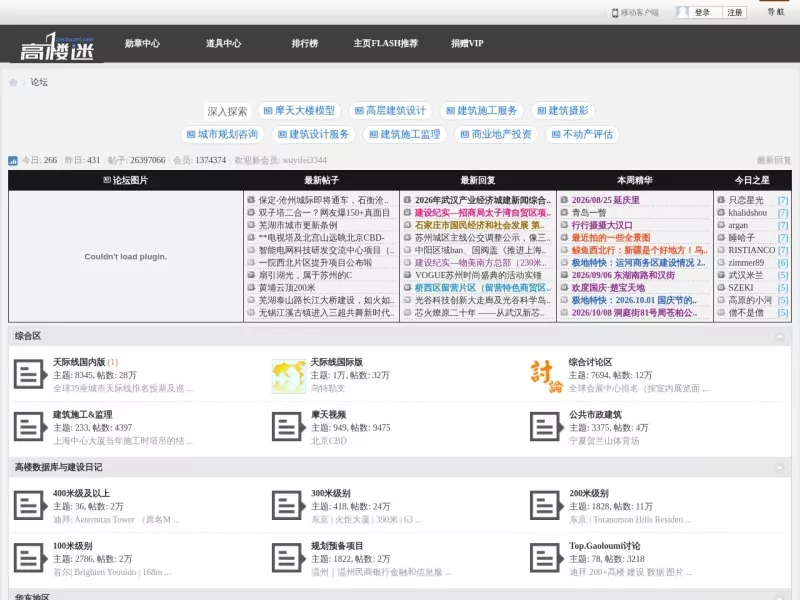Collapse the 综合区 section

pyautogui.click(x=780, y=336)
